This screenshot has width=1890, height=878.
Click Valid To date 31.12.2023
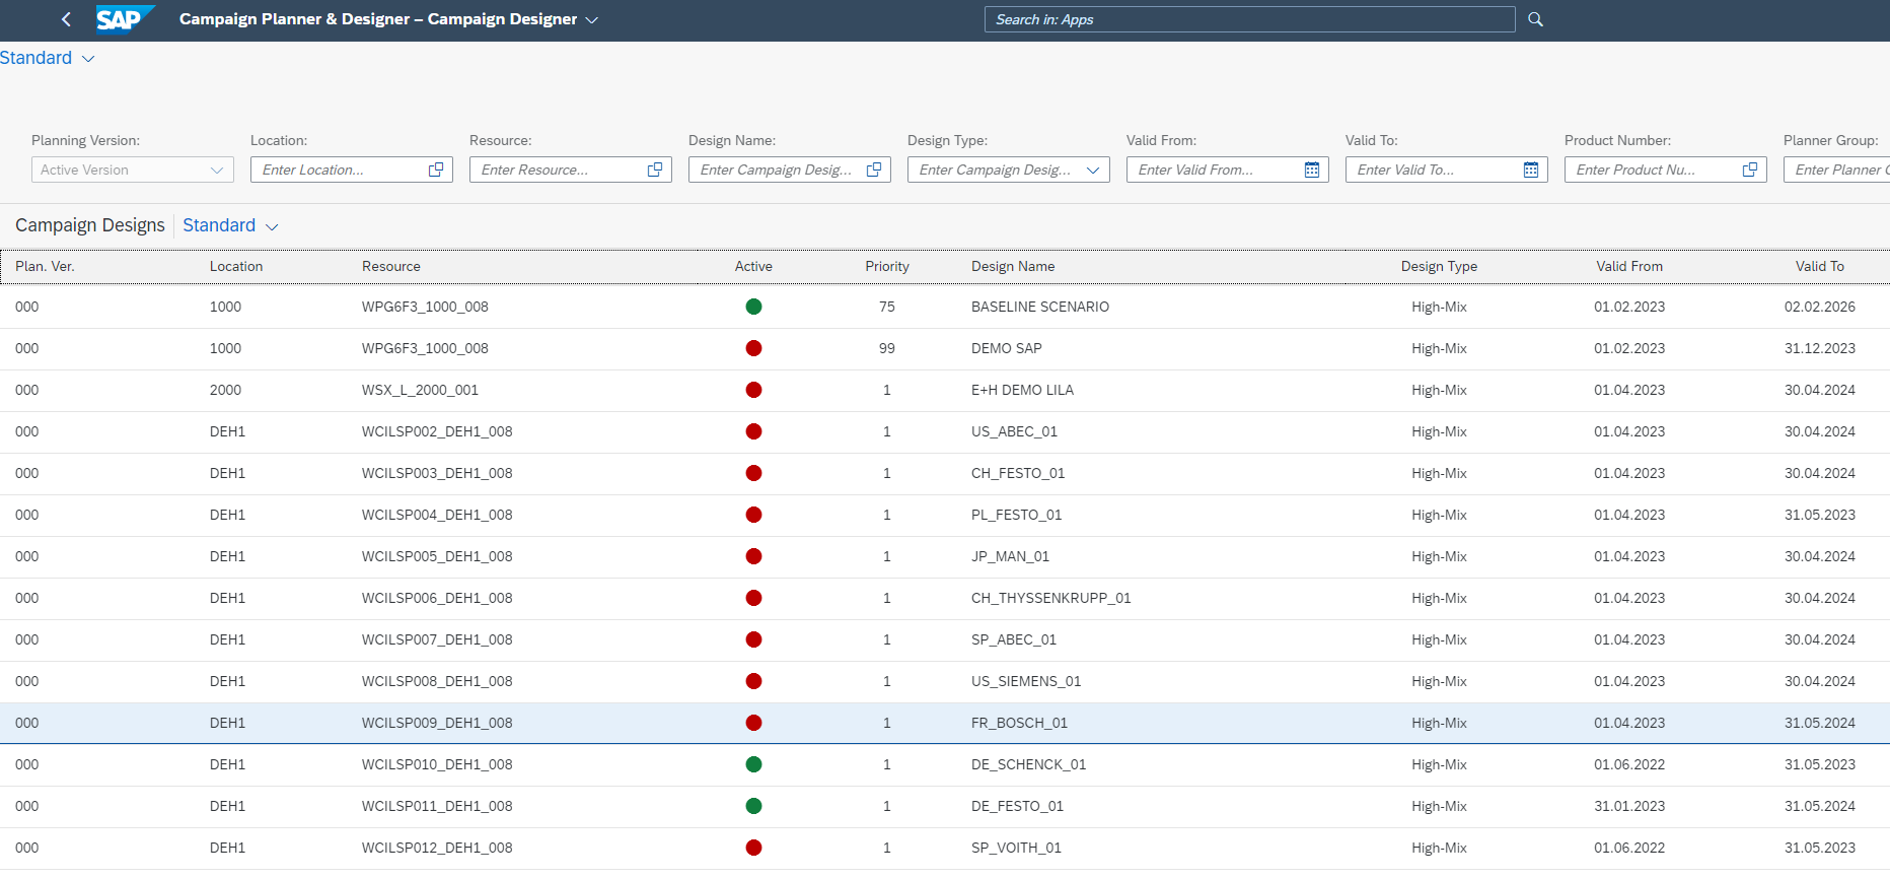1820,349
